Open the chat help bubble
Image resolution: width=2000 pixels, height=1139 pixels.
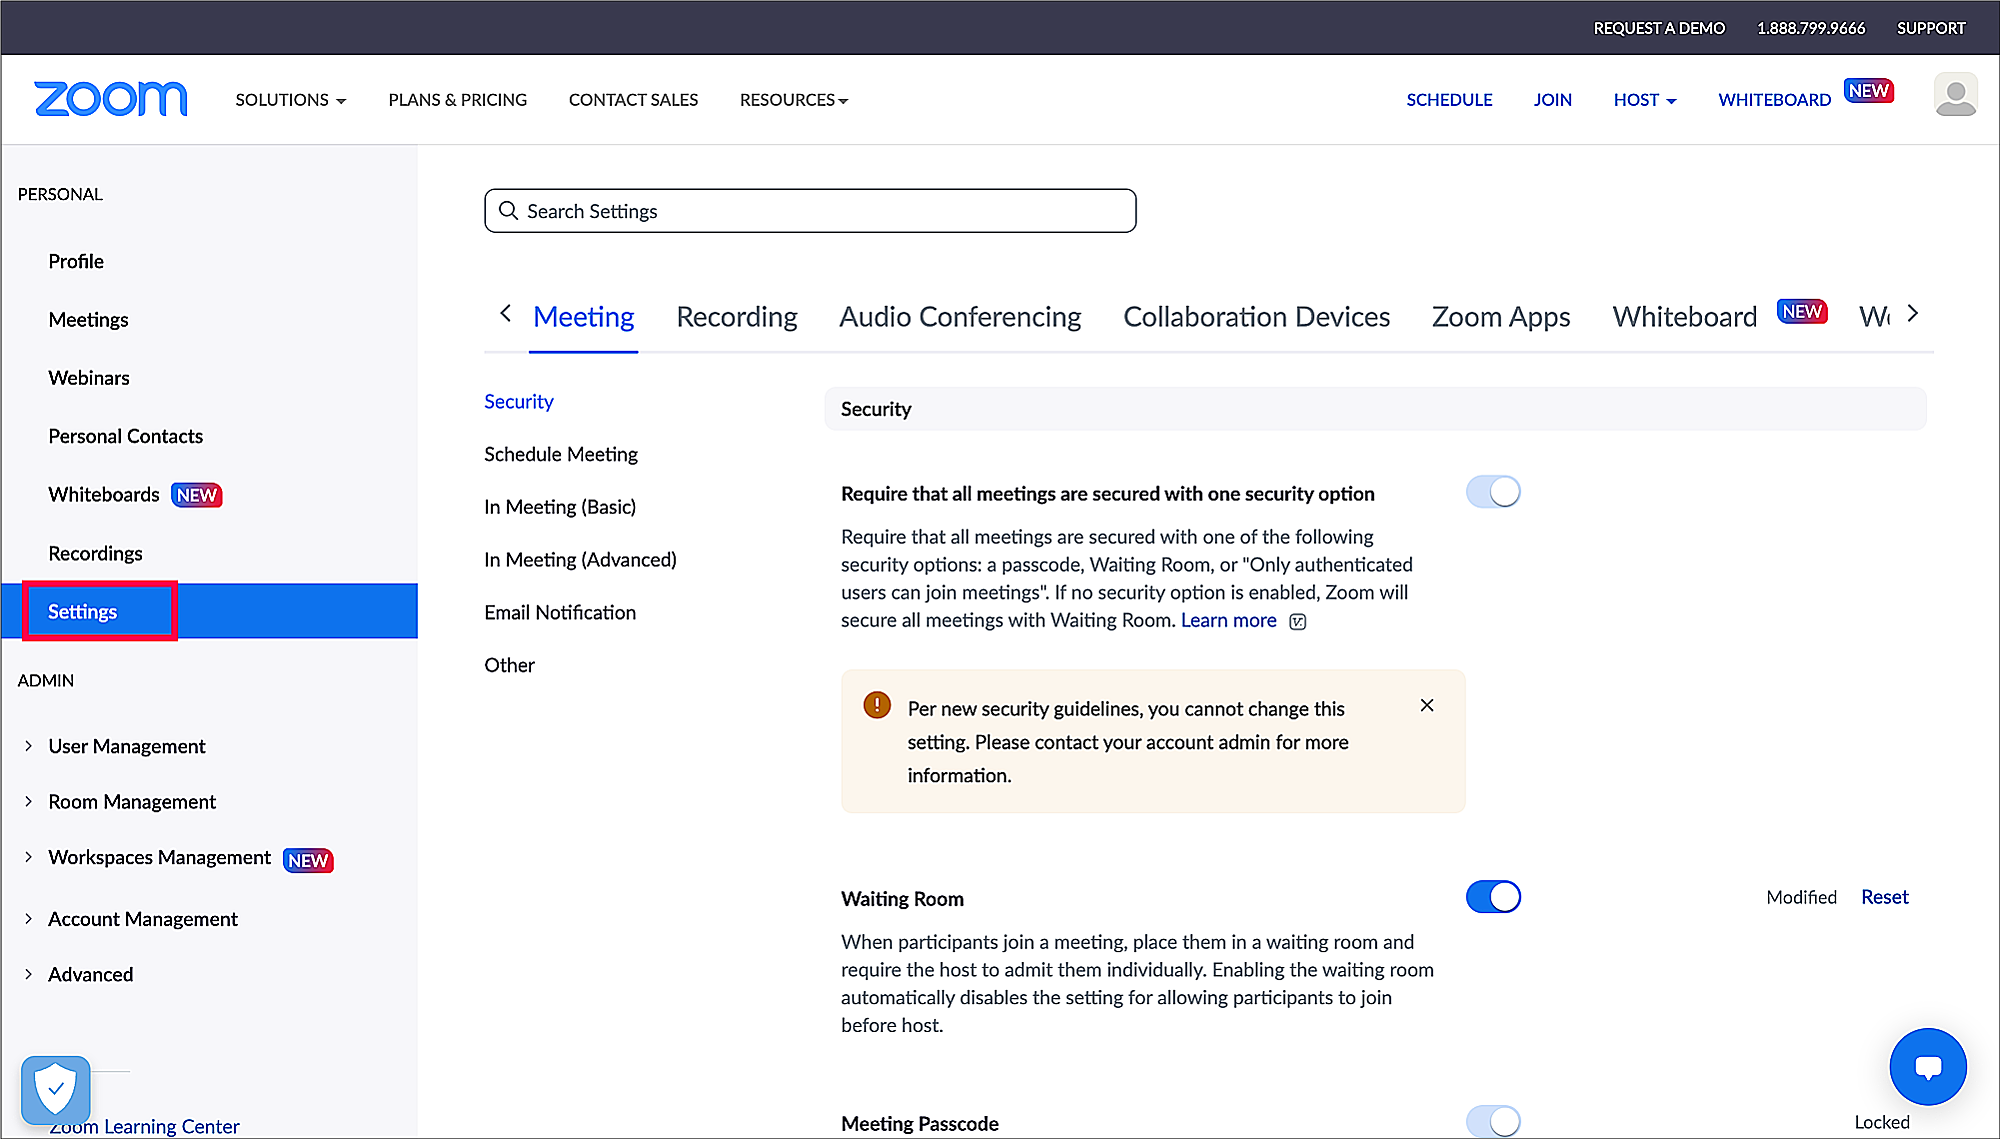tap(1927, 1066)
